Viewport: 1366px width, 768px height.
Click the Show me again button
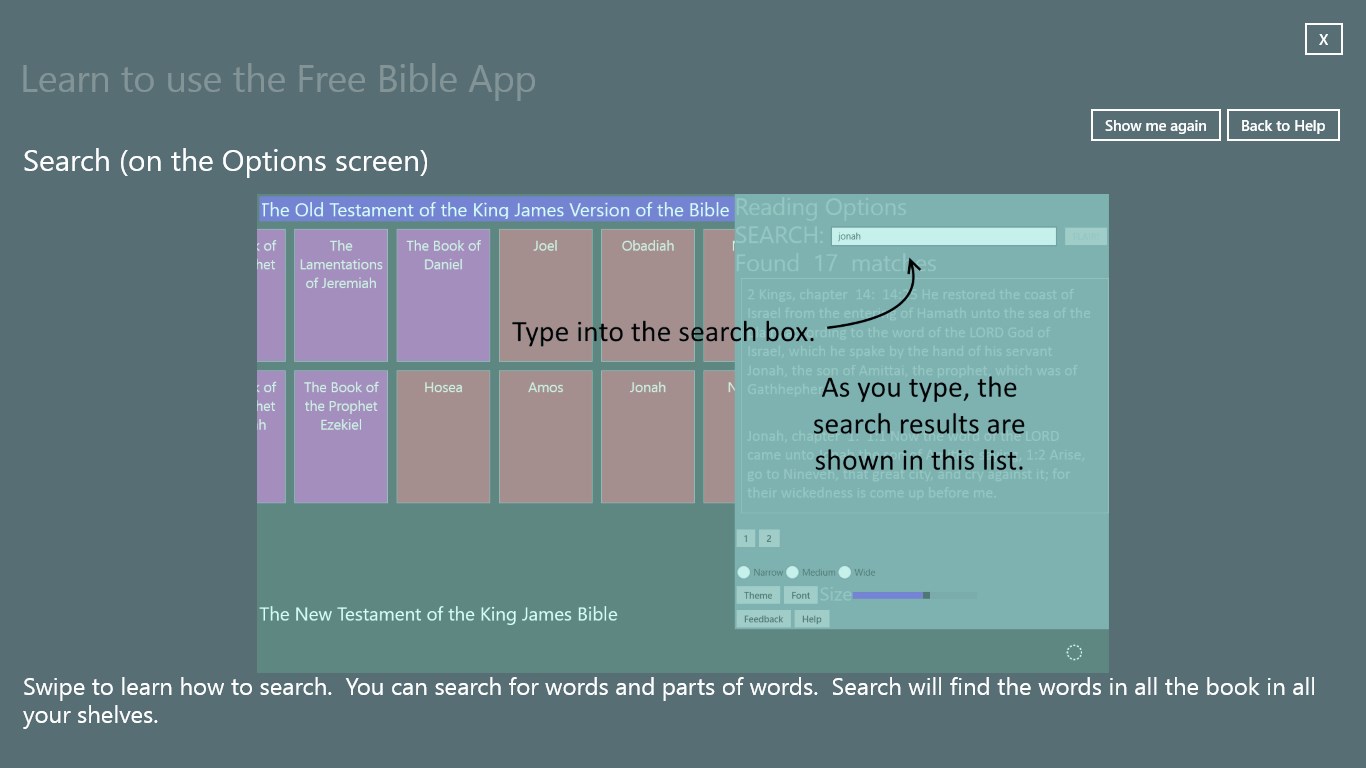click(1155, 125)
